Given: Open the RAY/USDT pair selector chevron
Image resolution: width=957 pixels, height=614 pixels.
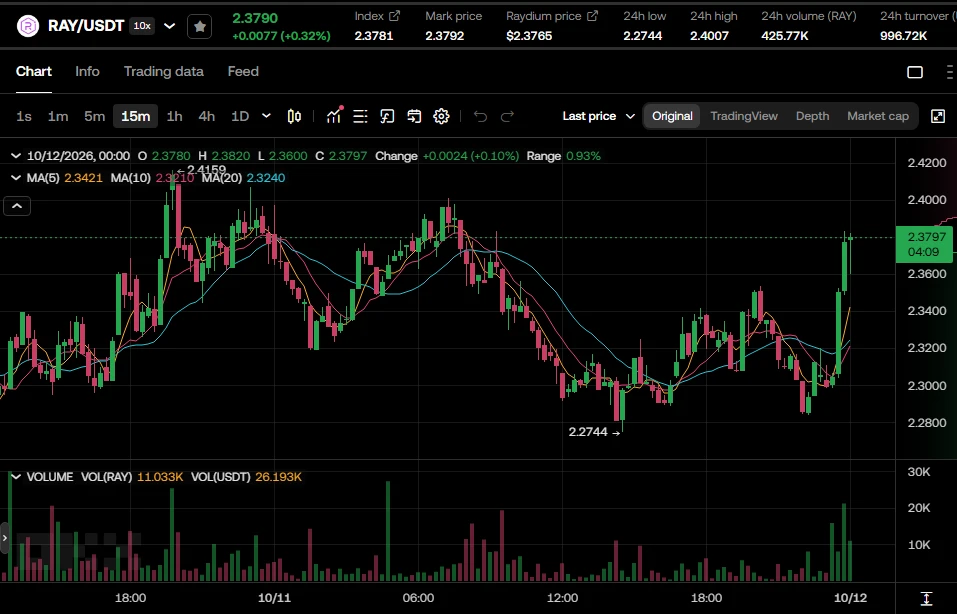Looking at the screenshot, I should (170, 26).
